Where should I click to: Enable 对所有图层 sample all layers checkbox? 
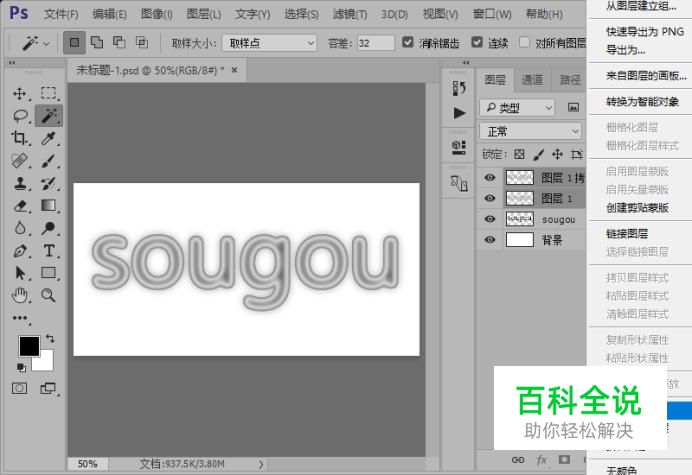524,42
